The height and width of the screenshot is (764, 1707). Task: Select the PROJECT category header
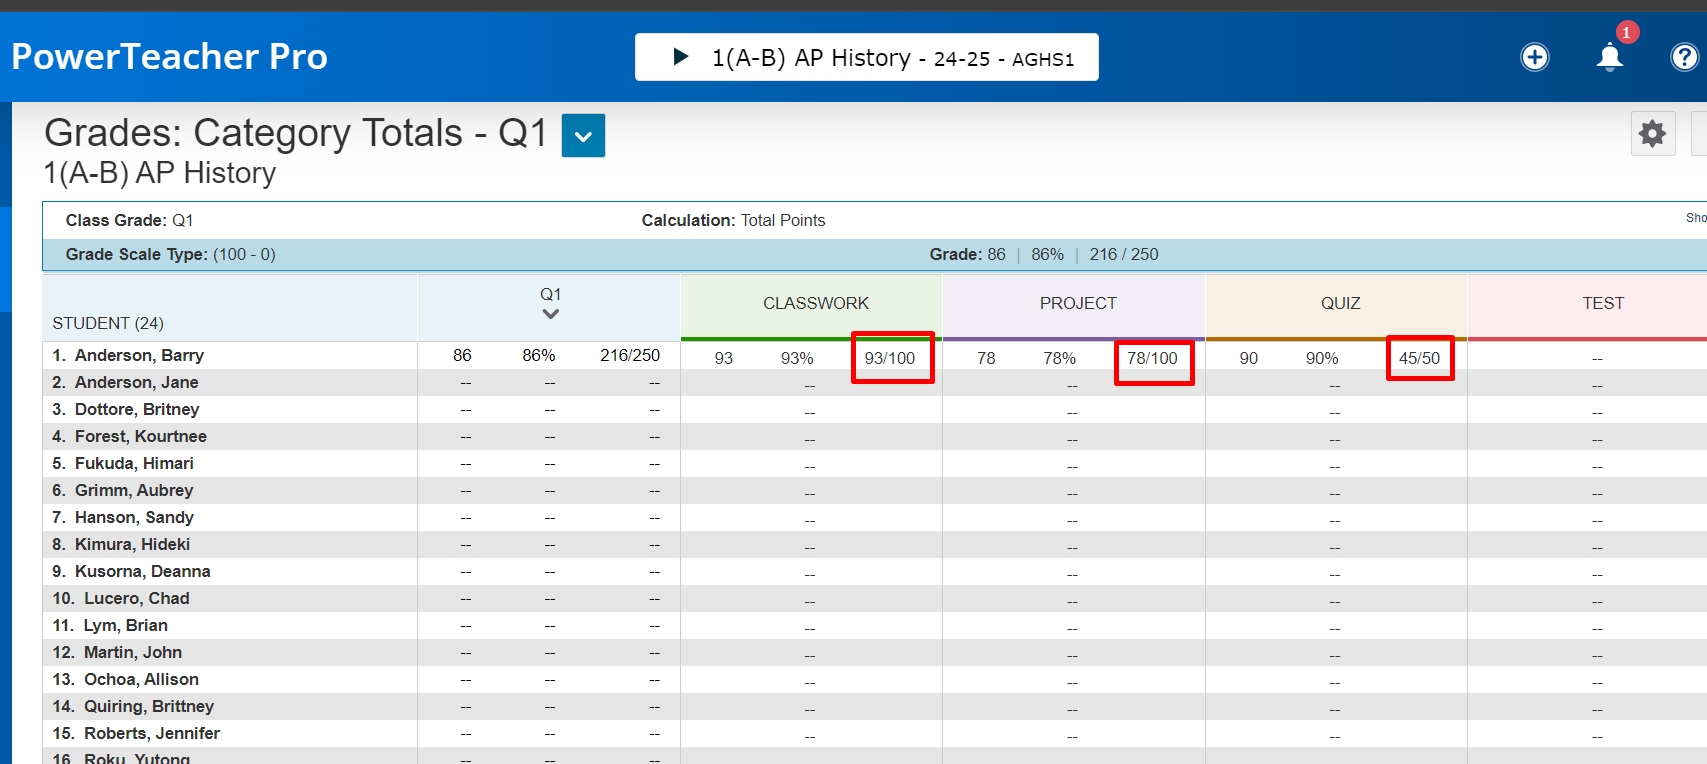pyautogui.click(x=1077, y=303)
